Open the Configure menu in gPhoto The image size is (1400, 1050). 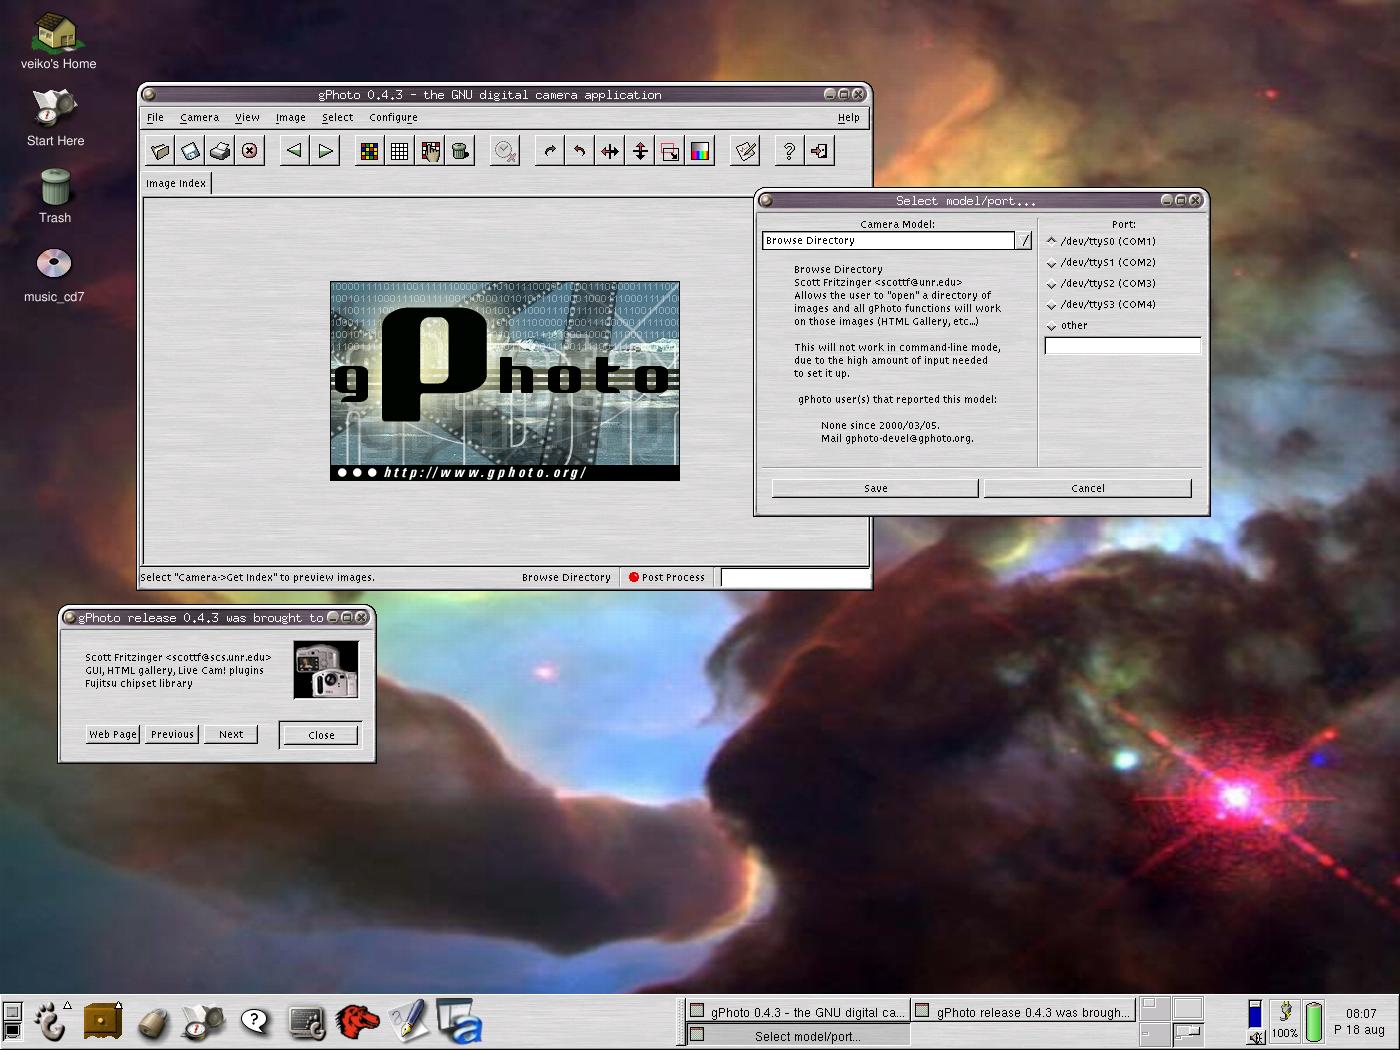(x=393, y=117)
